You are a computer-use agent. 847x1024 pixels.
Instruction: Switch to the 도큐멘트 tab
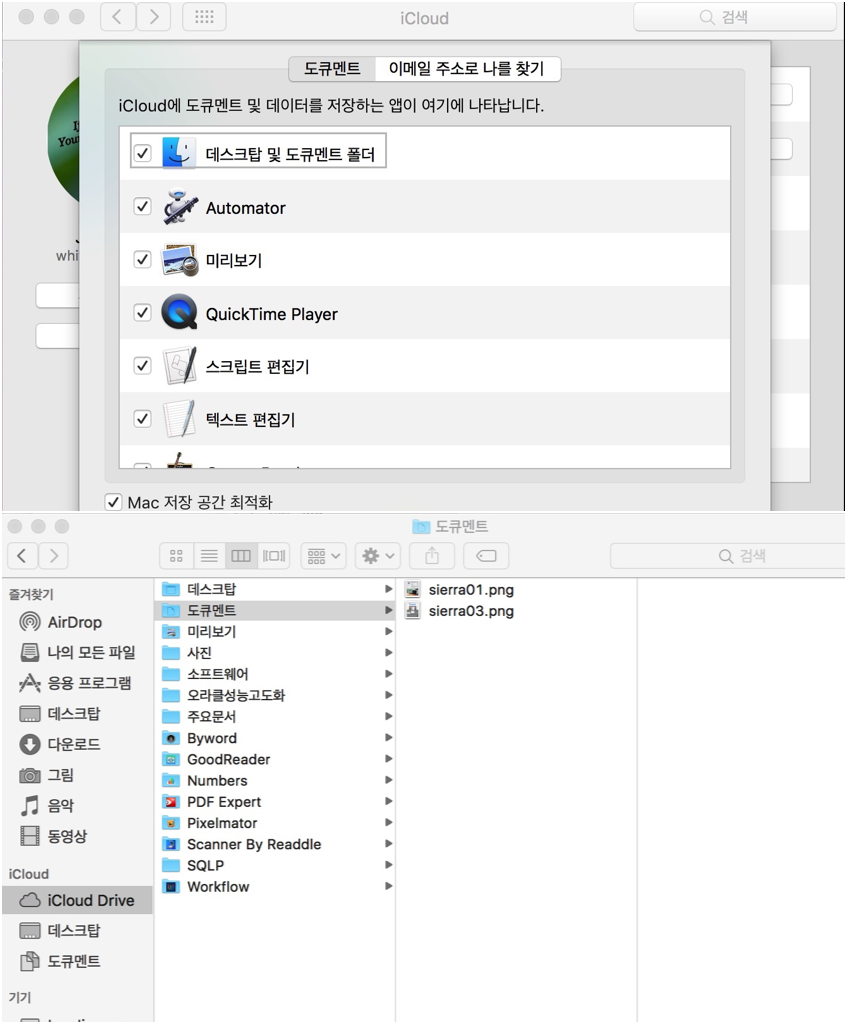(332, 69)
